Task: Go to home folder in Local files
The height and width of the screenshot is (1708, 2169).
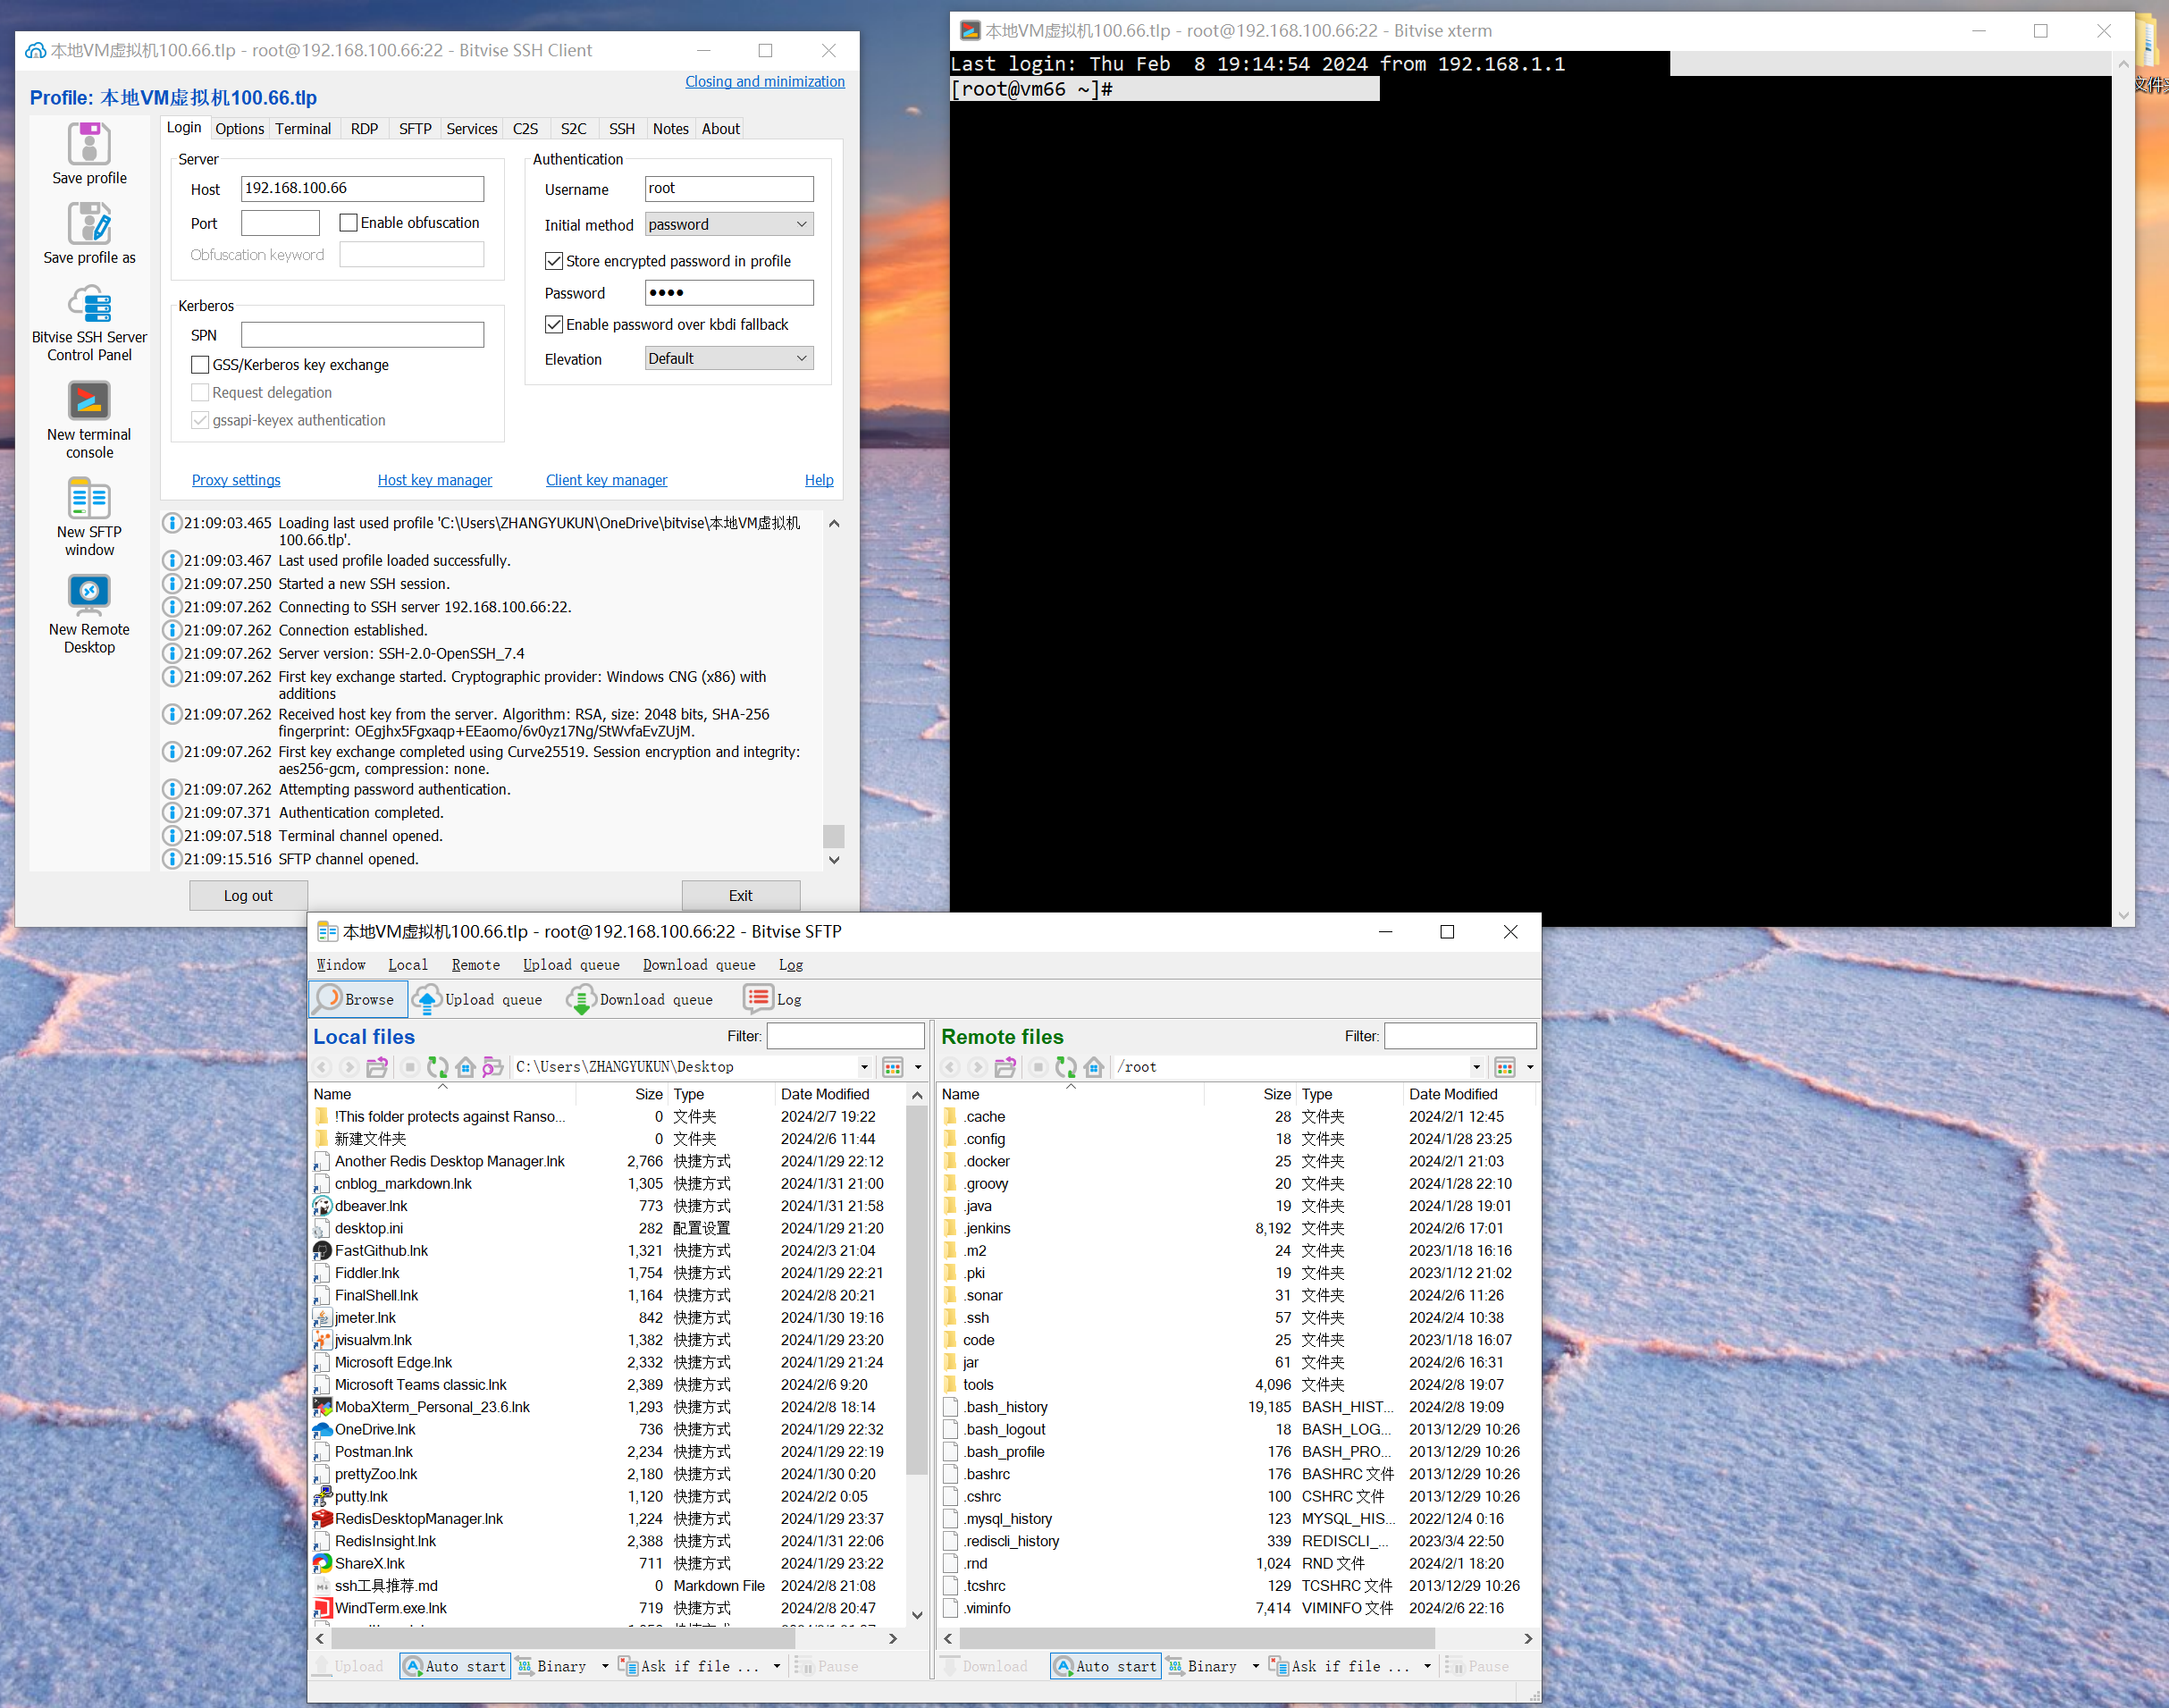Action: pos(465,1067)
